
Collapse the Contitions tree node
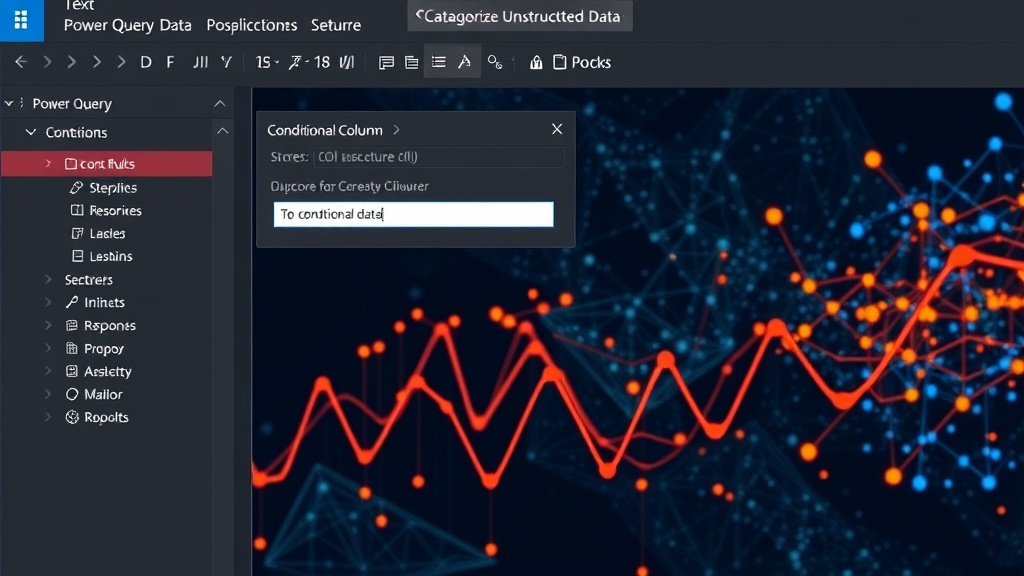tap(31, 132)
